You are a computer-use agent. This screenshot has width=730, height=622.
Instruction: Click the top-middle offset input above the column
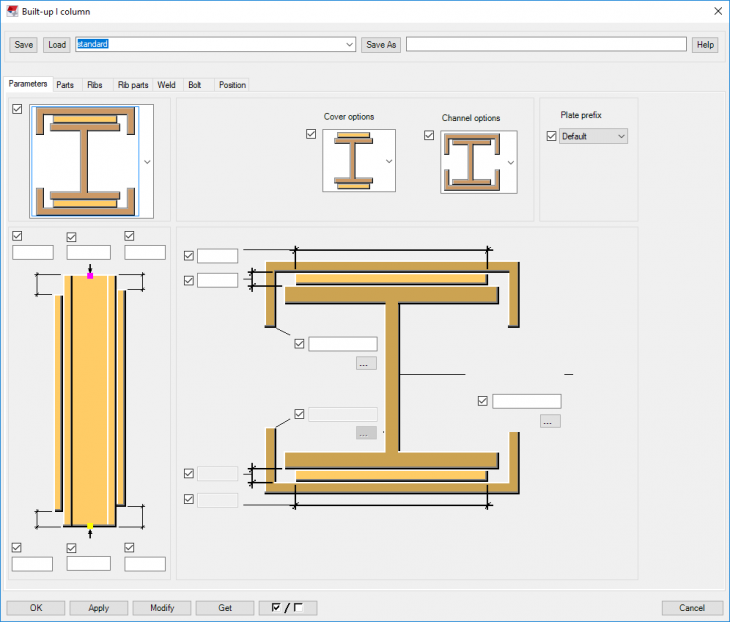[x=88, y=252]
